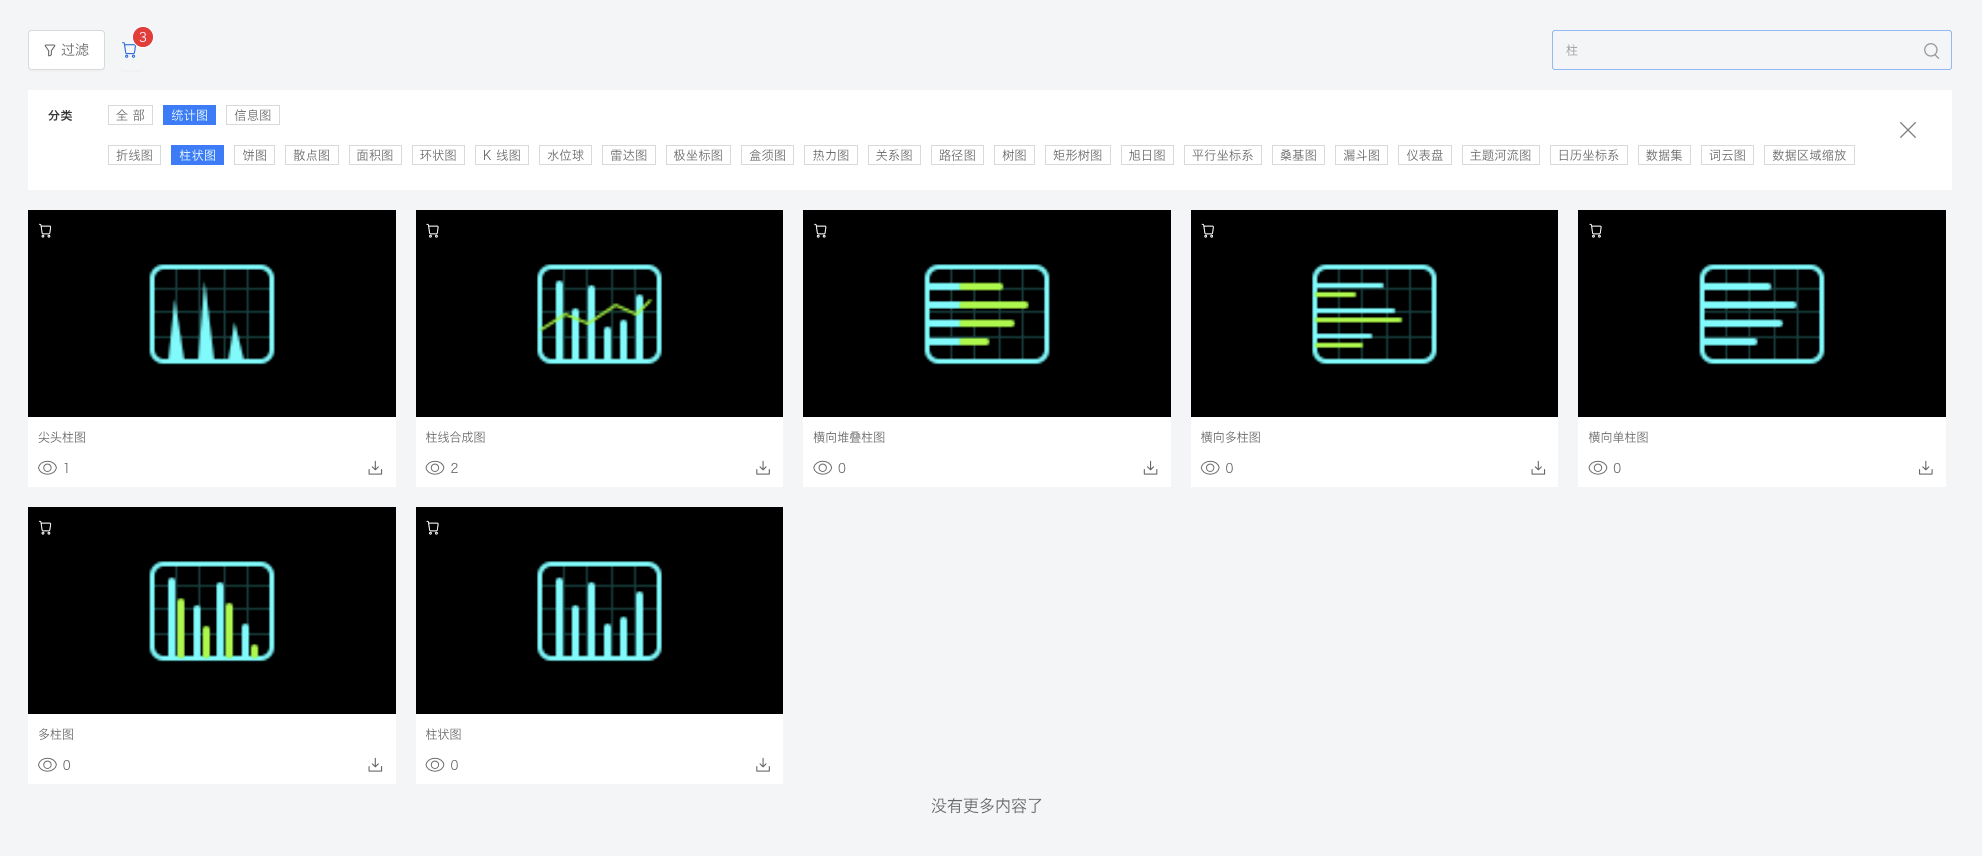Add 柱线合成图 to cart
1982x856 pixels.
click(x=433, y=231)
